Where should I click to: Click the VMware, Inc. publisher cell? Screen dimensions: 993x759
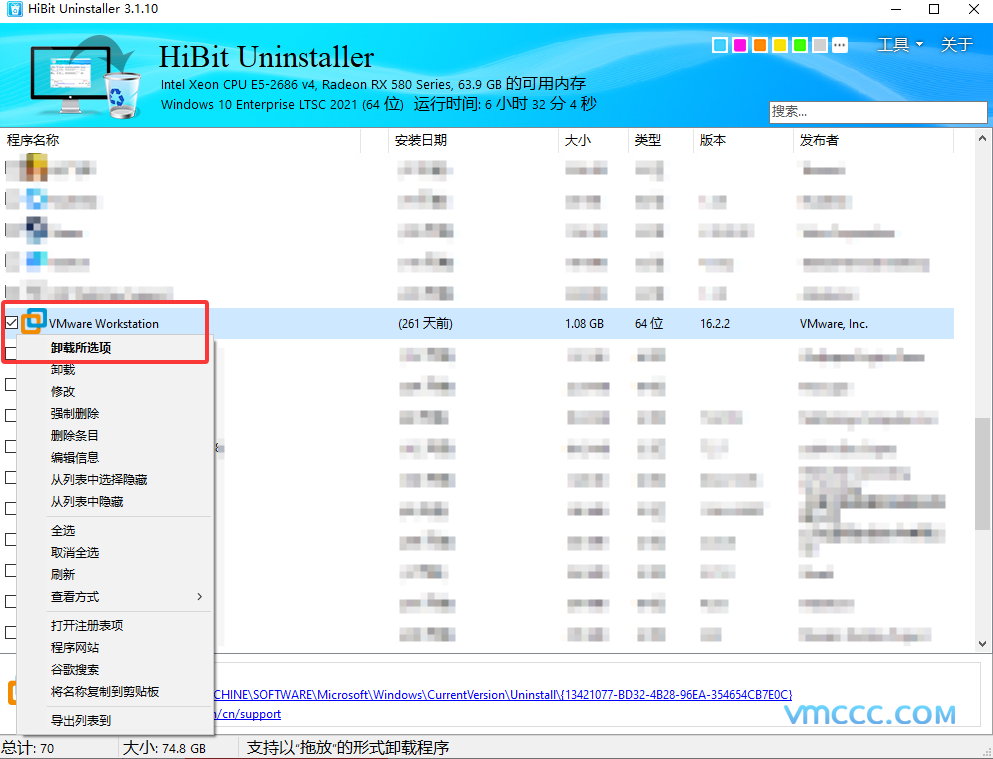(x=833, y=323)
